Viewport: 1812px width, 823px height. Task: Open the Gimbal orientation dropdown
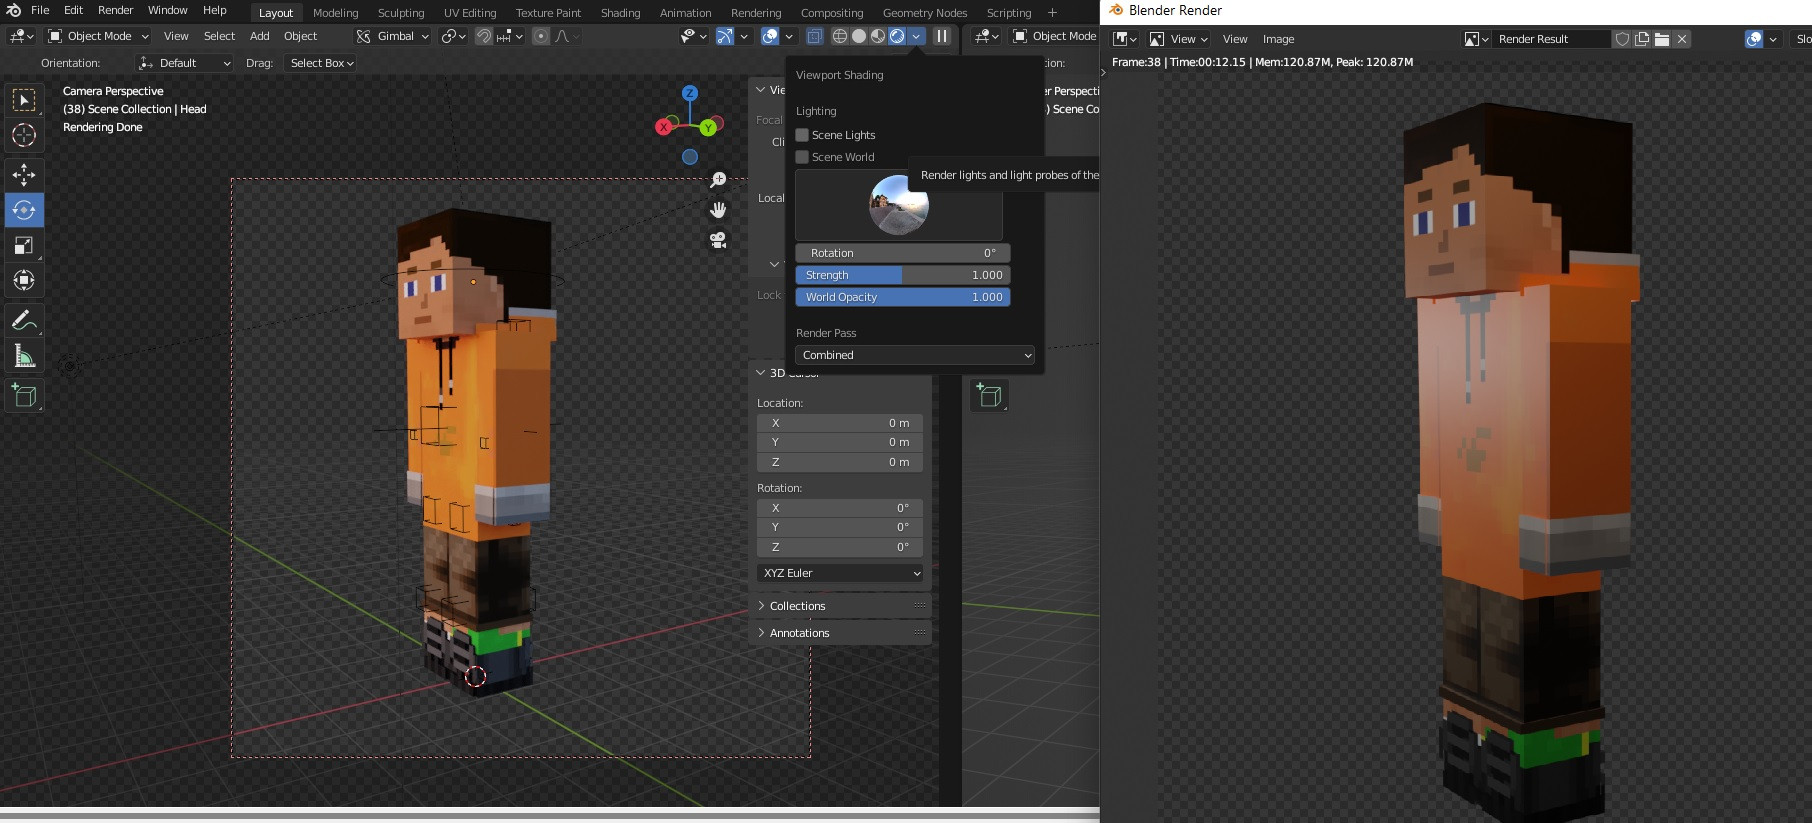coord(392,36)
